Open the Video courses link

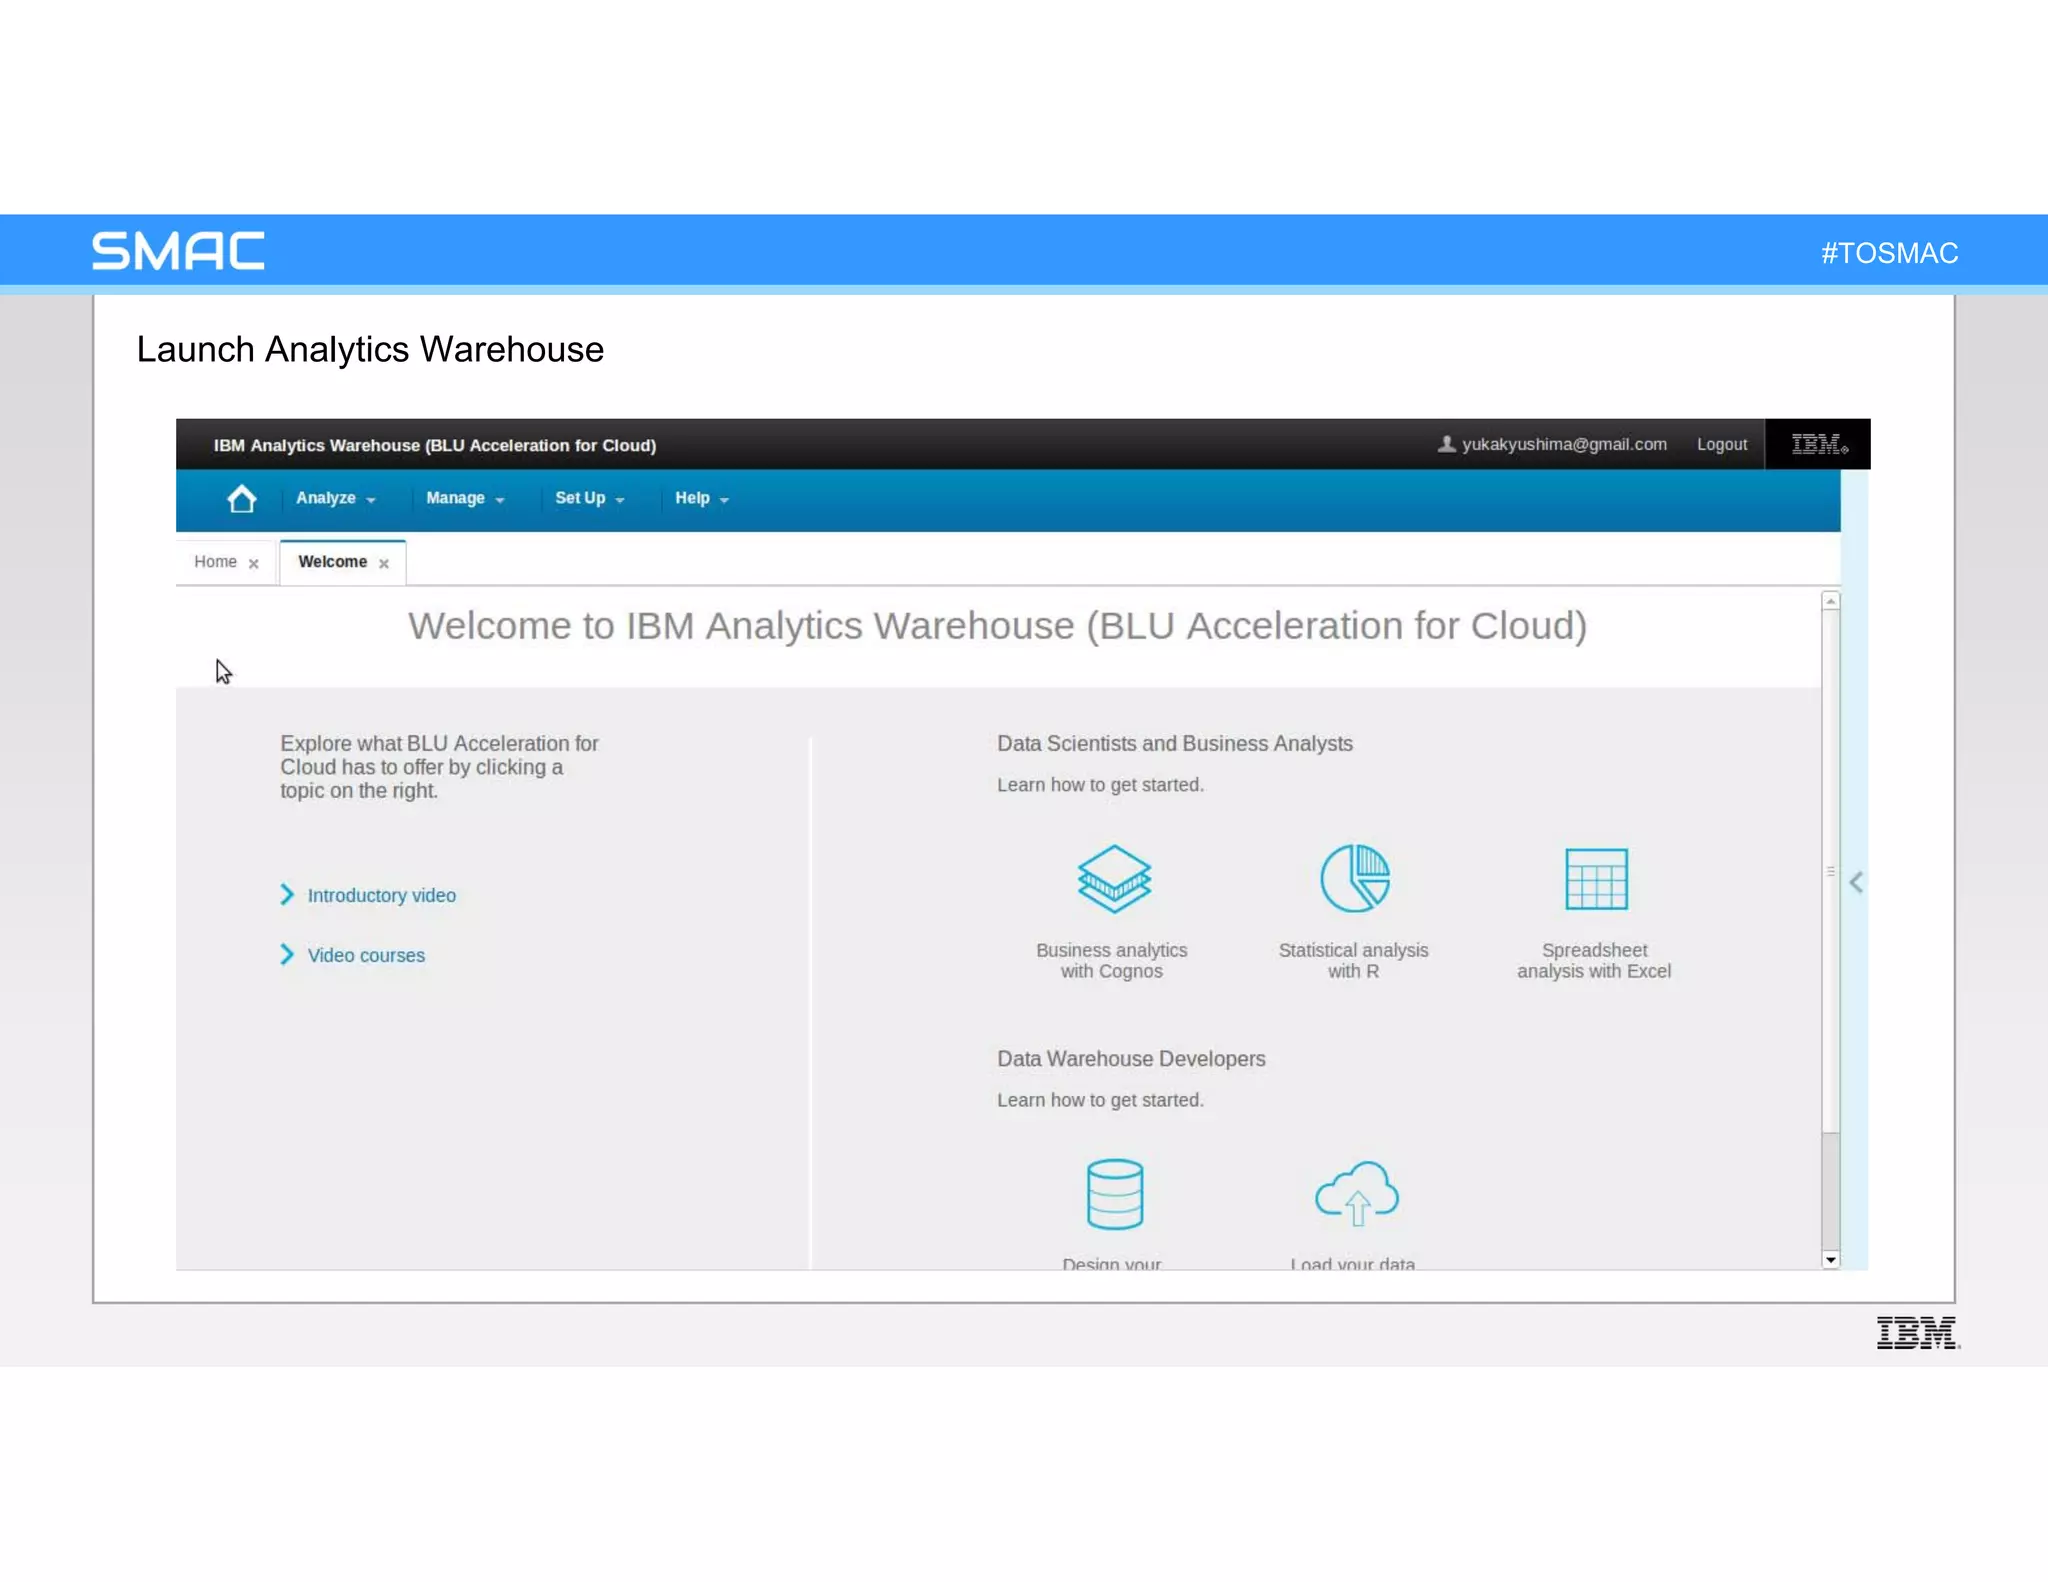pos(366,955)
